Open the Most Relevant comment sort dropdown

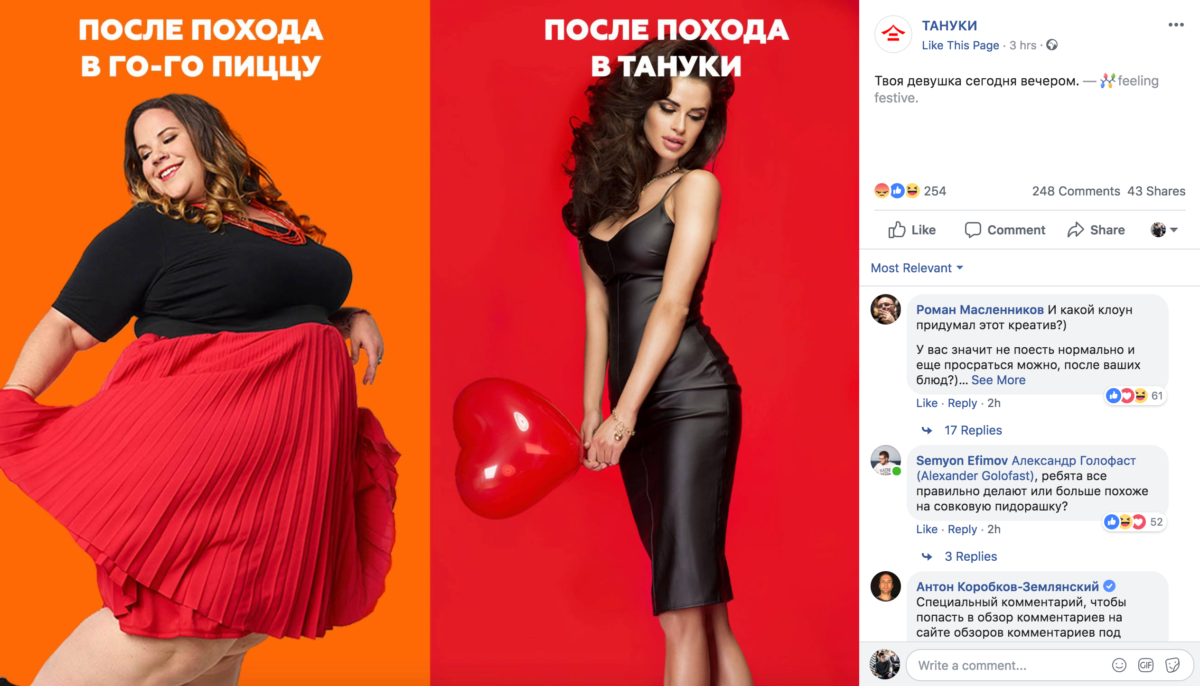917,268
